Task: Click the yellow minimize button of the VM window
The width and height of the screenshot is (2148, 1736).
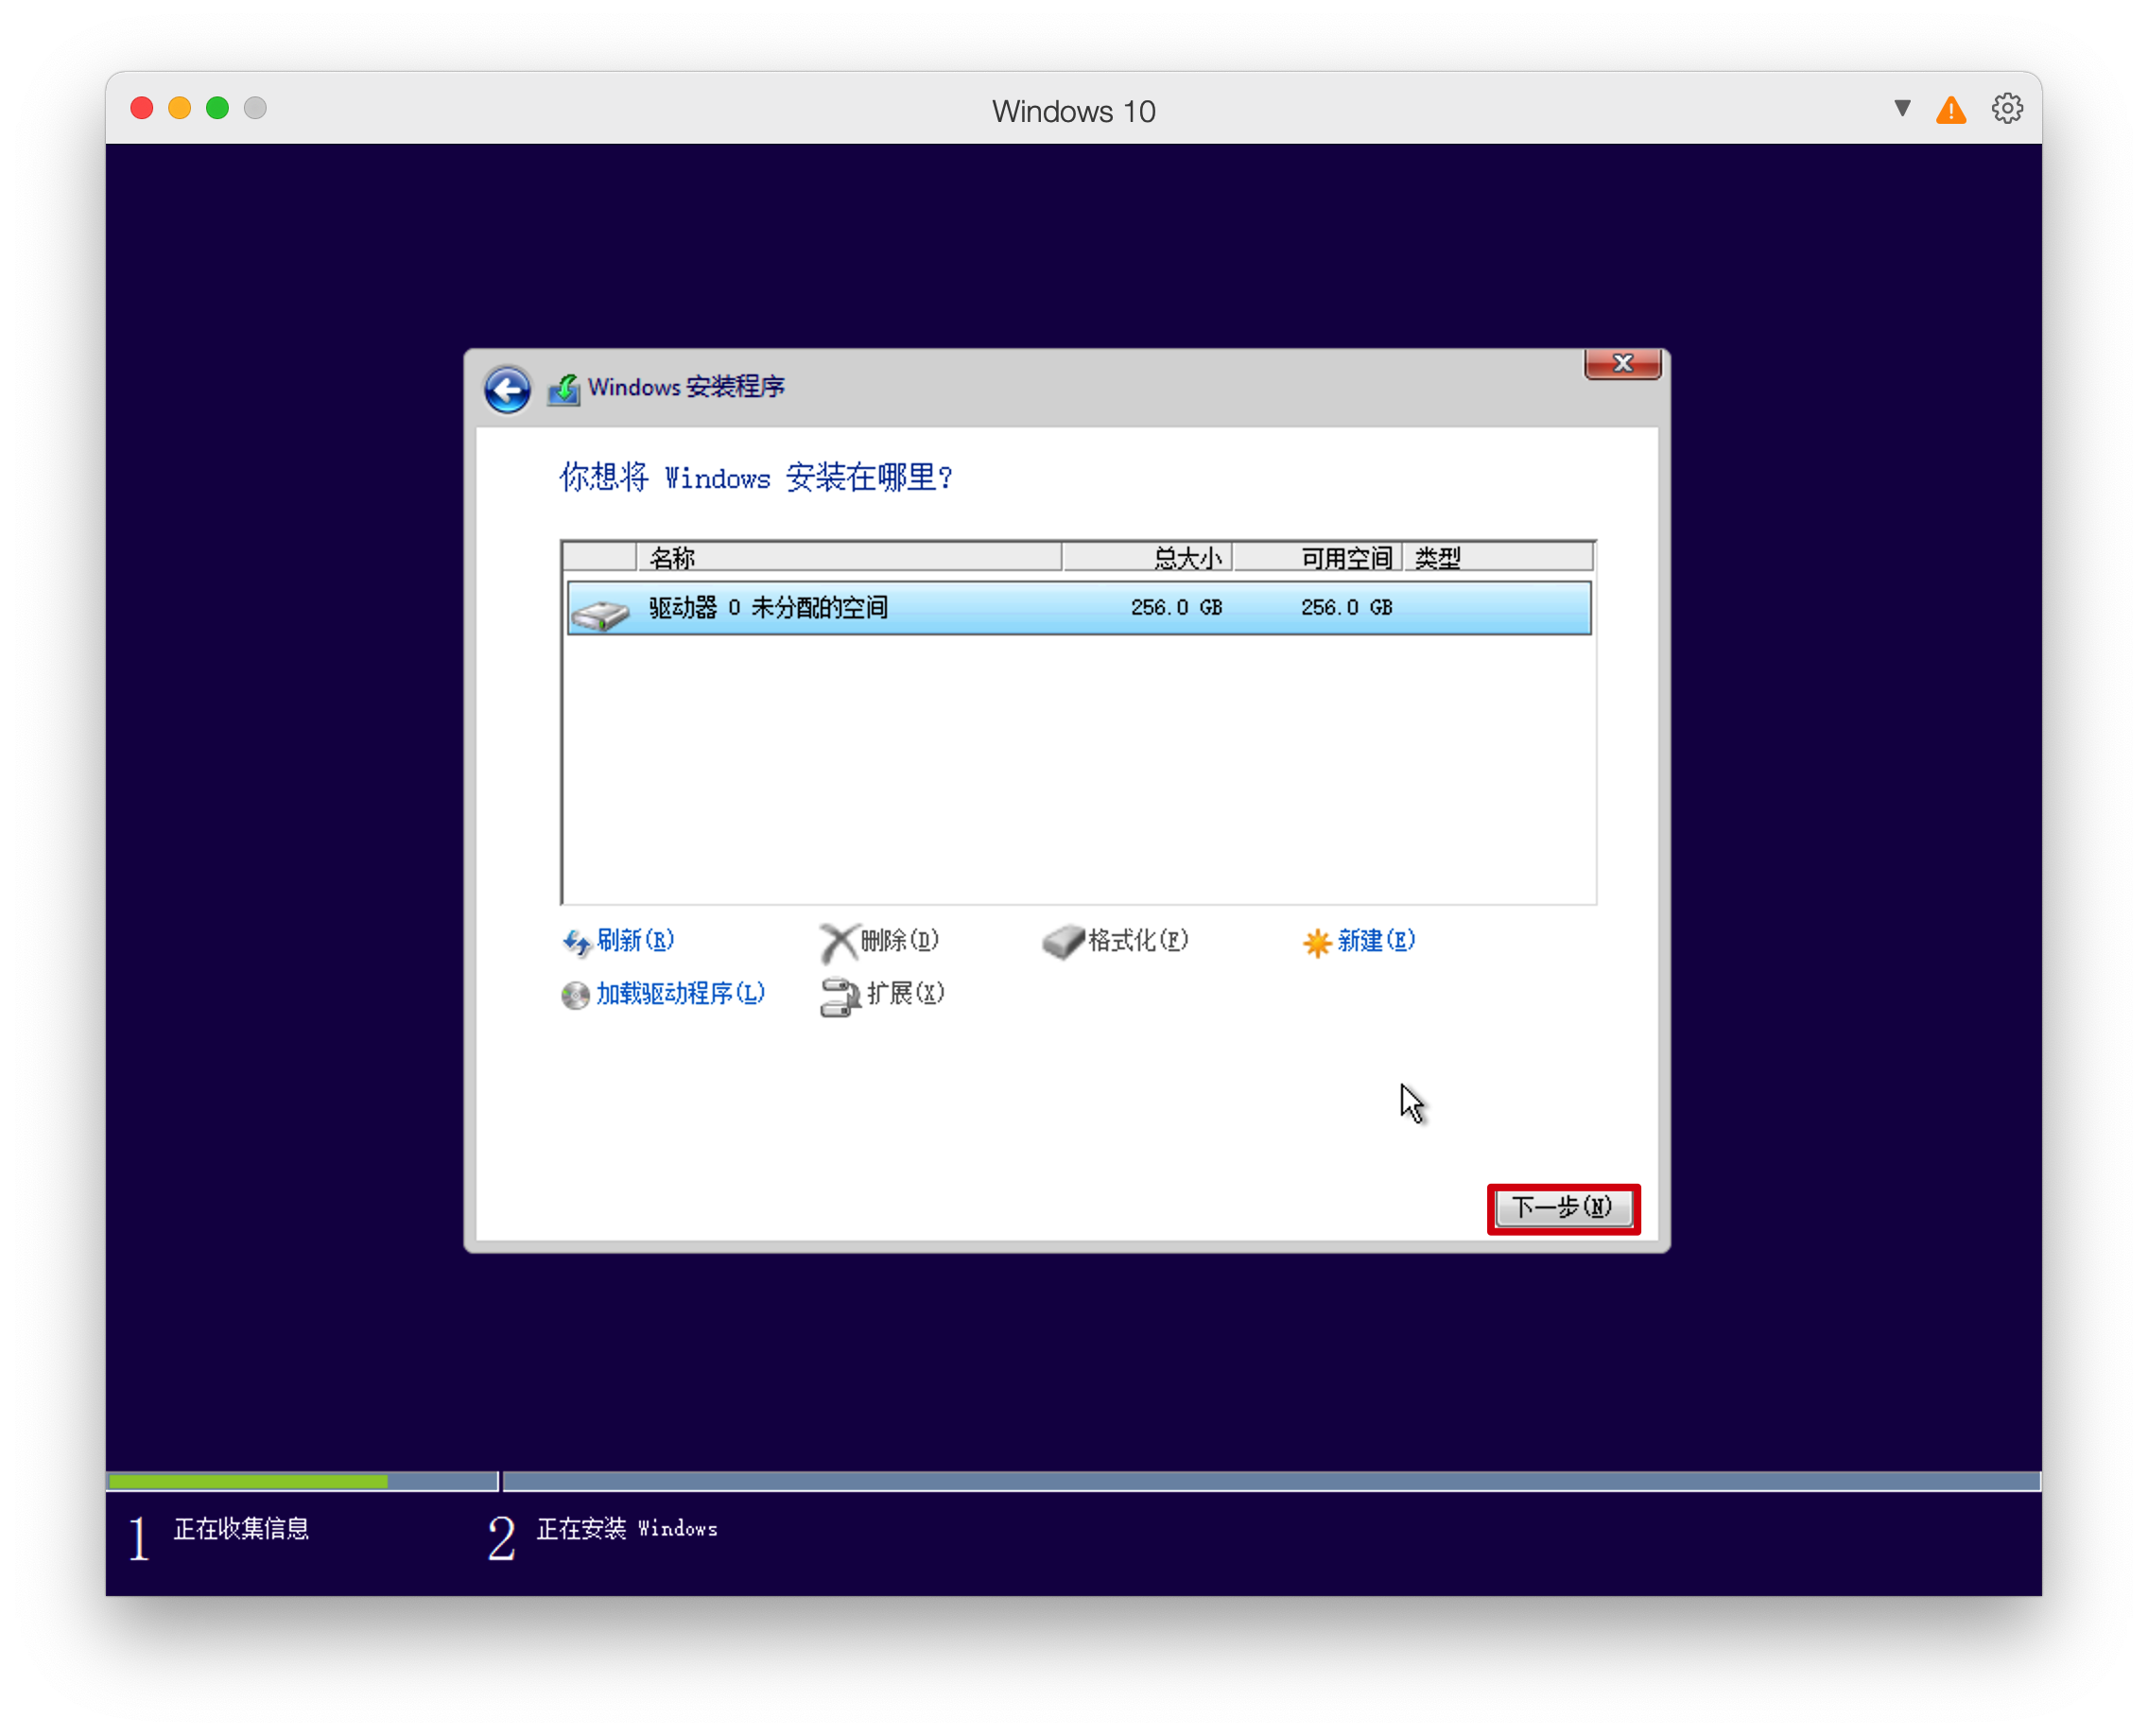Action: [x=180, y=108]
